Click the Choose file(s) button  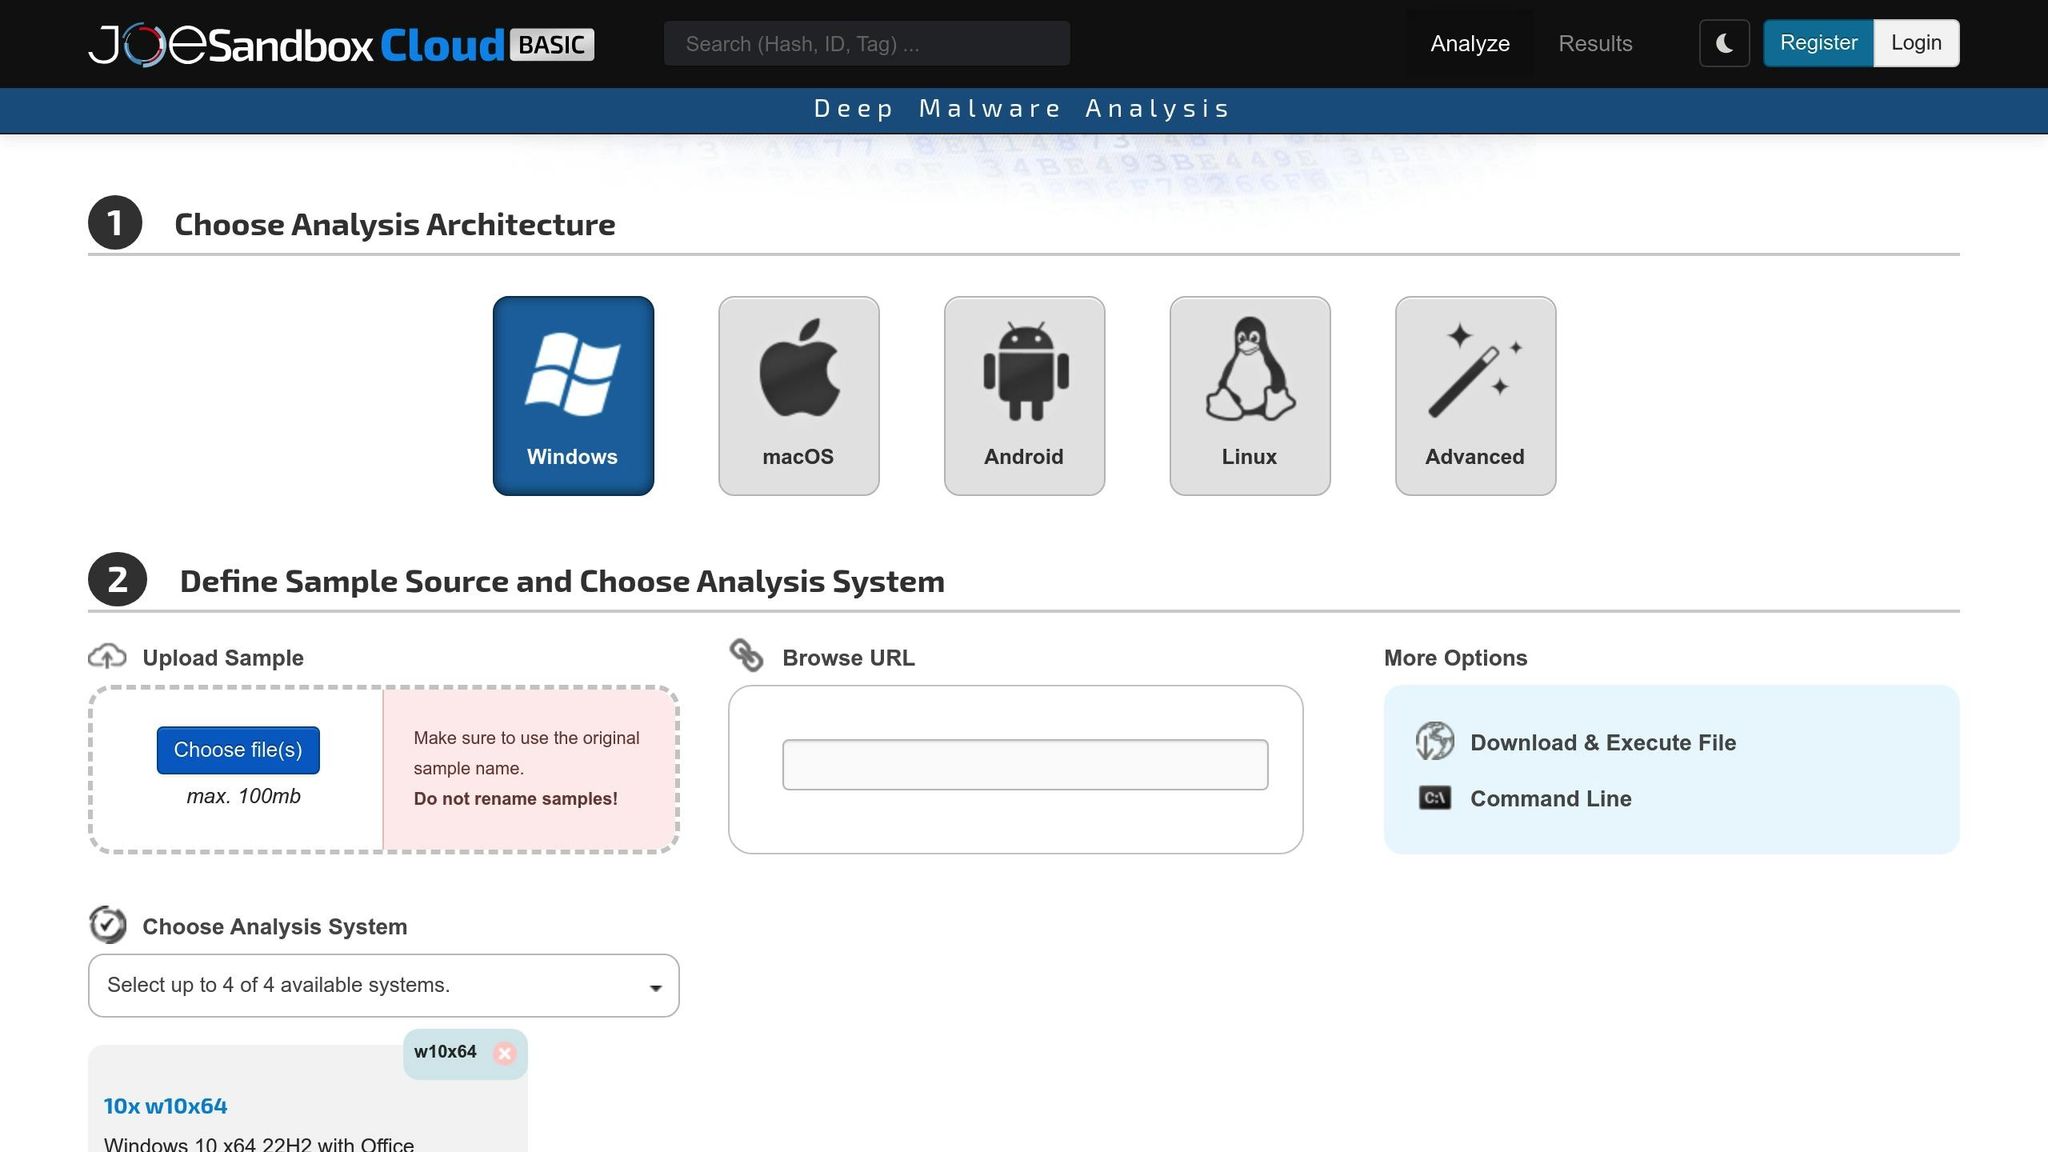[238, 750]
